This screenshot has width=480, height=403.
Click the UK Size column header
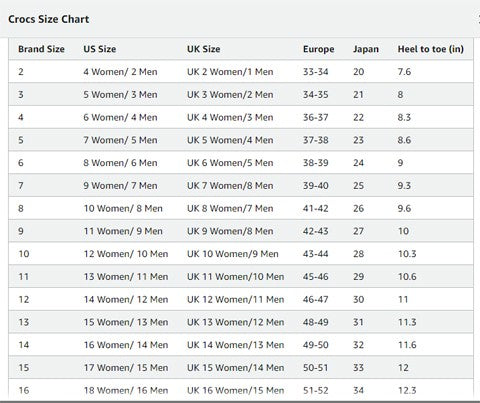[x=203, y=49]
